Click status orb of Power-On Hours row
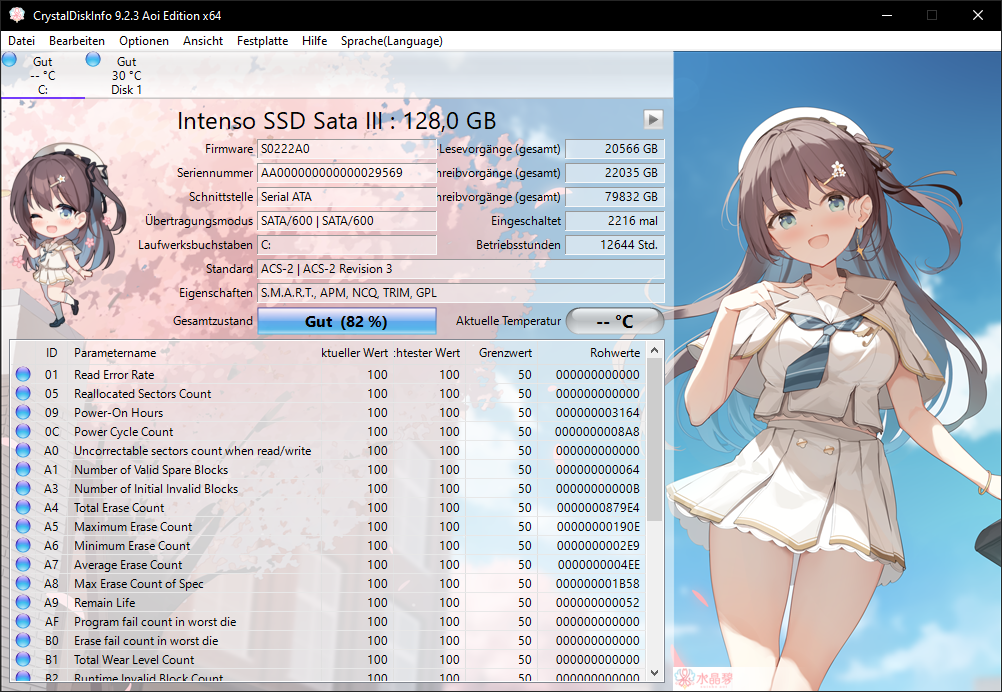The width and height of the screenshot is (1002, 692). coord(23,412)
